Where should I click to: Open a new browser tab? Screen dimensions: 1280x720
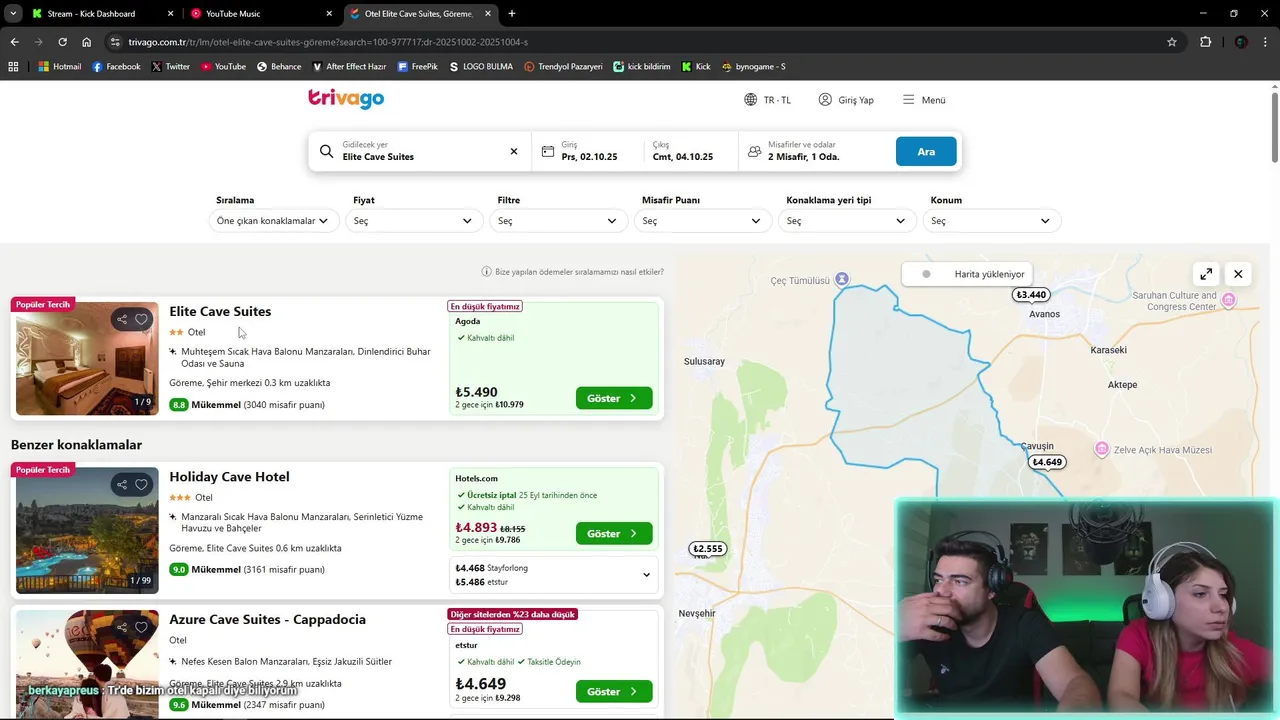[x=512, y=14]
